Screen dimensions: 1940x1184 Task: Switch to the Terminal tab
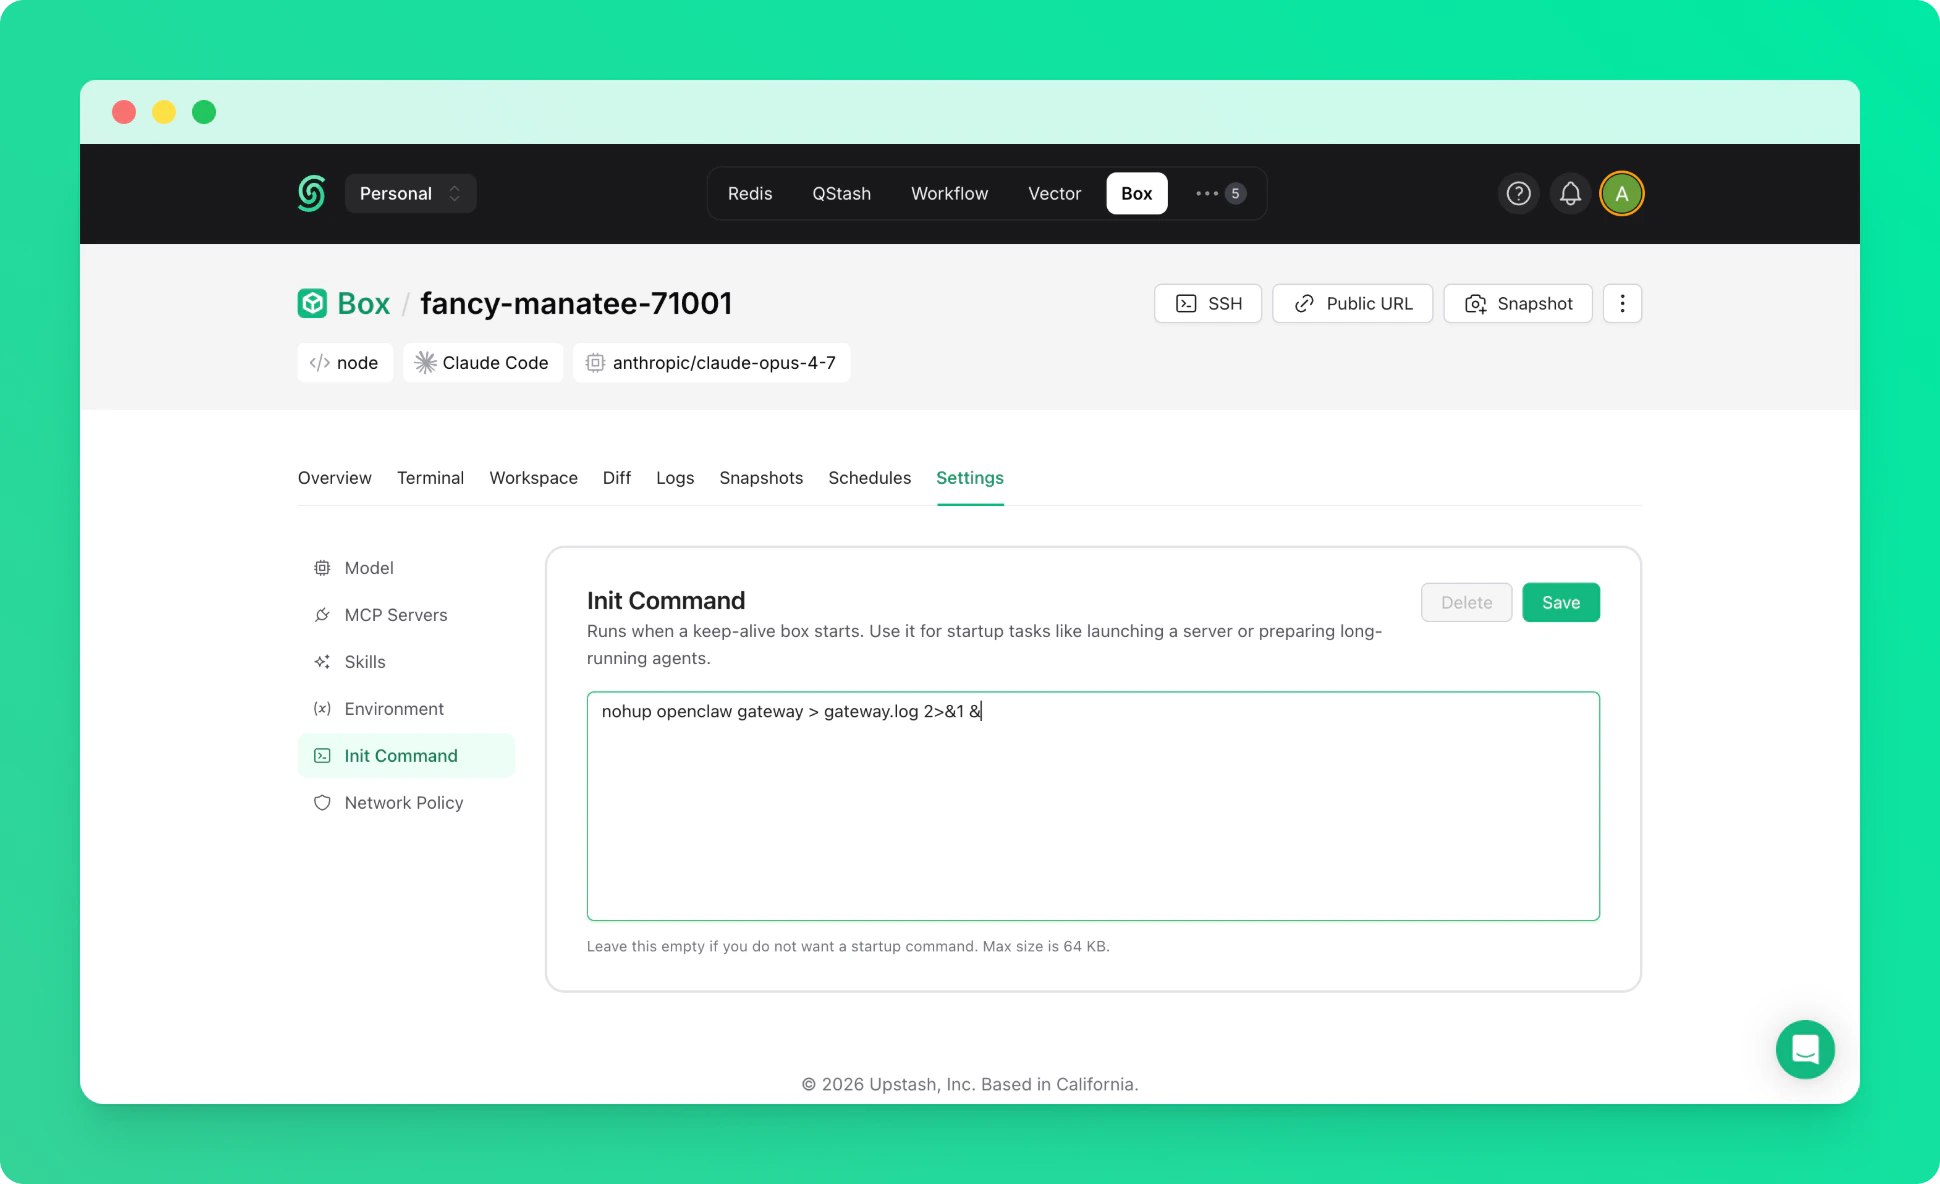coord(430,478)
